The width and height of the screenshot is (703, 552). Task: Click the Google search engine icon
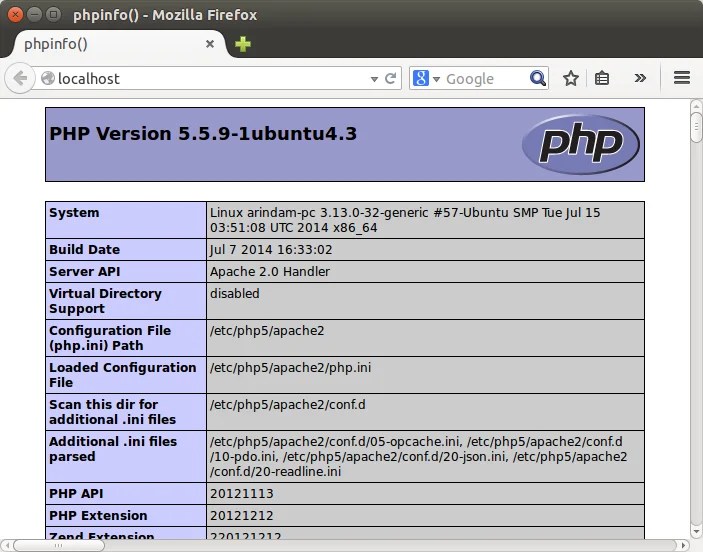[421, 78]
